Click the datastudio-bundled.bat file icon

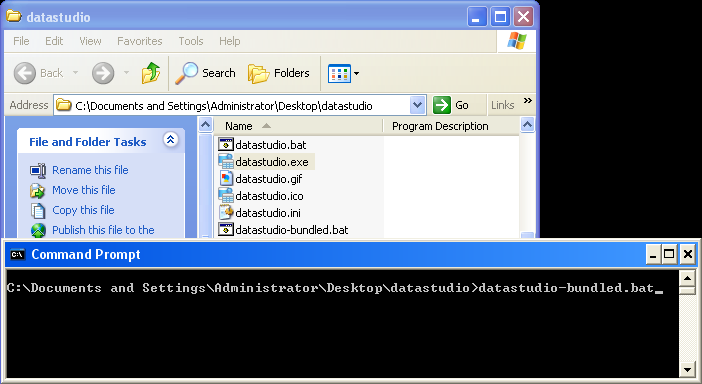coord(226,230)
